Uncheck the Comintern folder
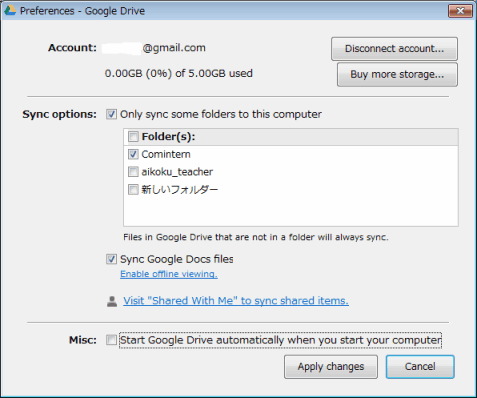This screenshot has width=477, height=398. click(x=133, y=154)
